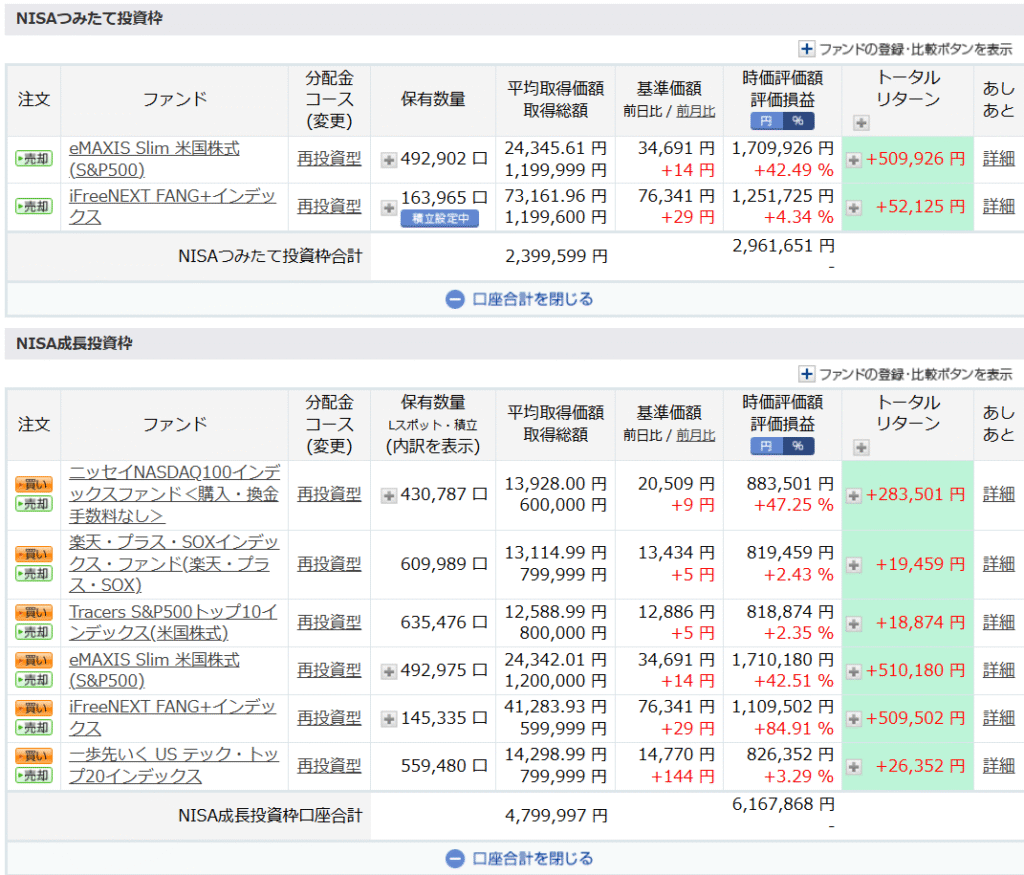Open eMAXIS Slim 米国株式 link in つみたて投資枠
The height and width of the screenshot is (875, 1024).
click(x=154, y=159)
